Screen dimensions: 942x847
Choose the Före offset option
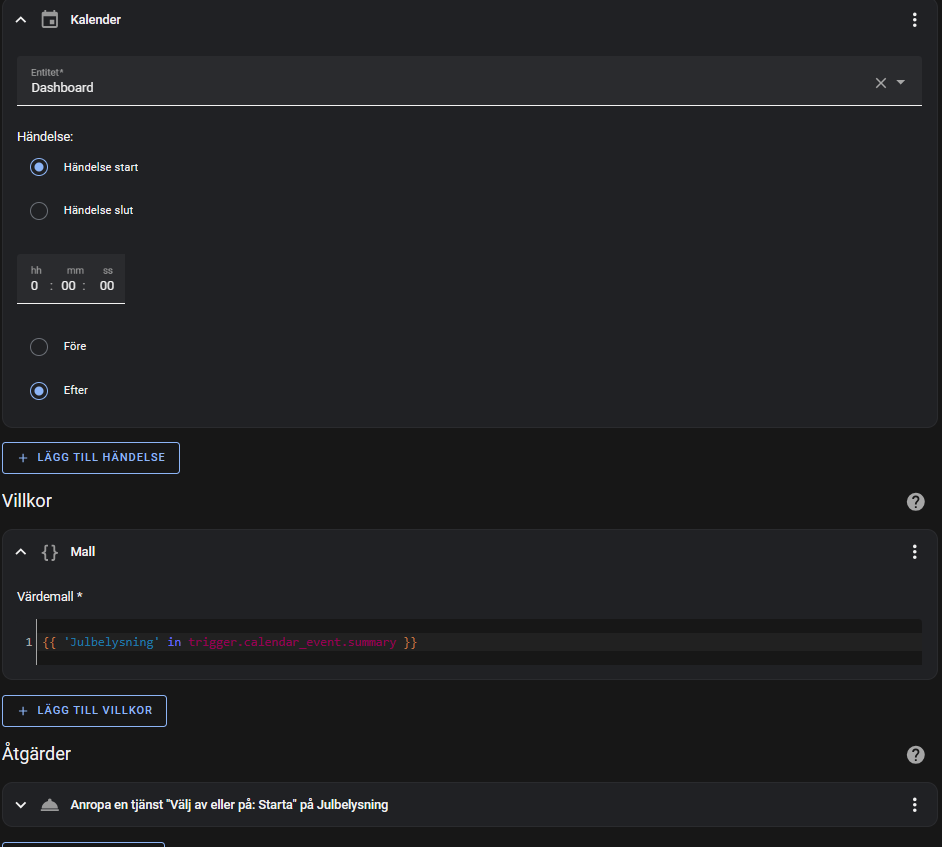point(39,347)
